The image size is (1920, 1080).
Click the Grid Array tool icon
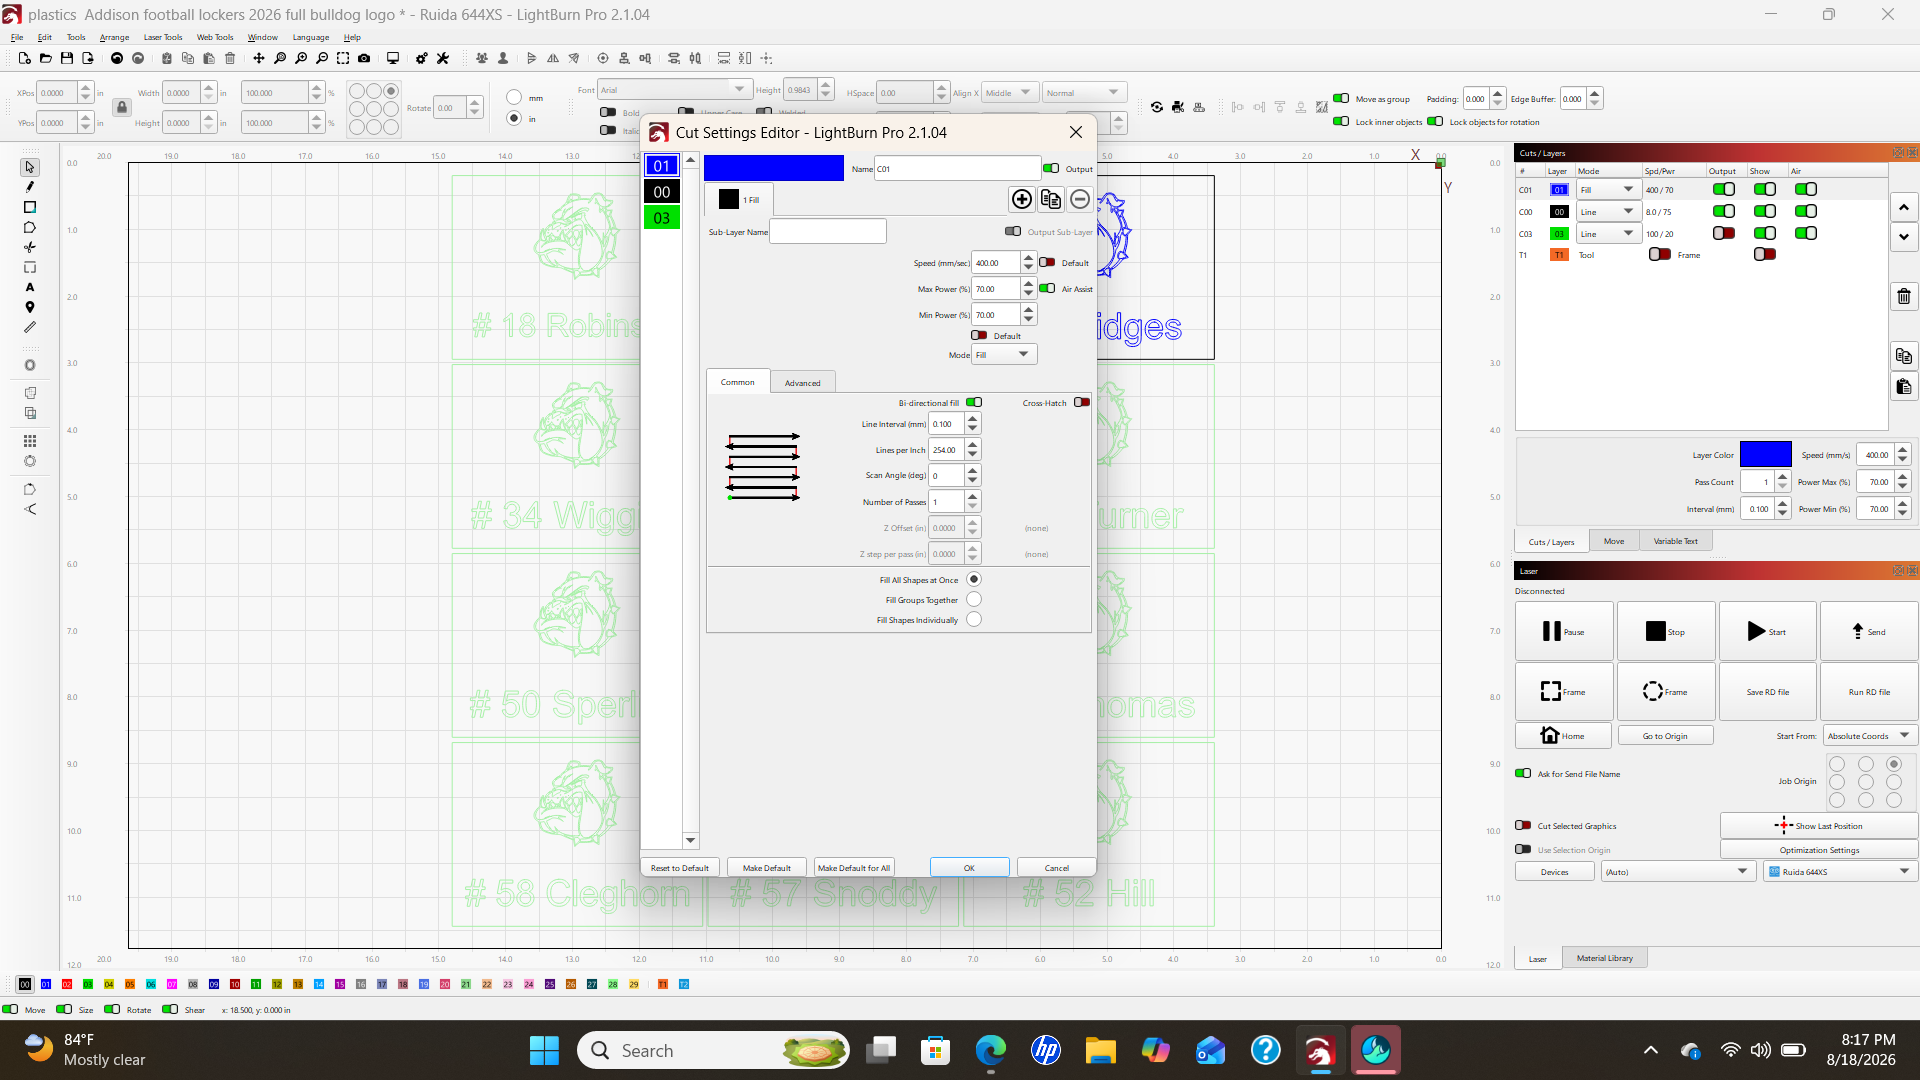click(x=30, y=441)
